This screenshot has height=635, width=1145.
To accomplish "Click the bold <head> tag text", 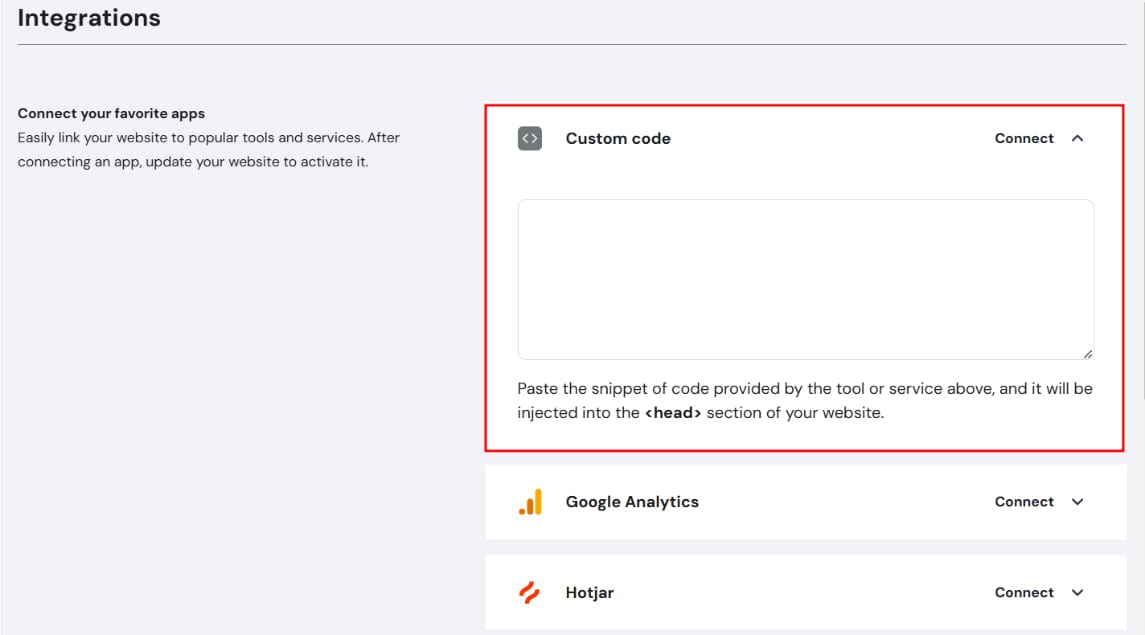I will pos(673,413).
